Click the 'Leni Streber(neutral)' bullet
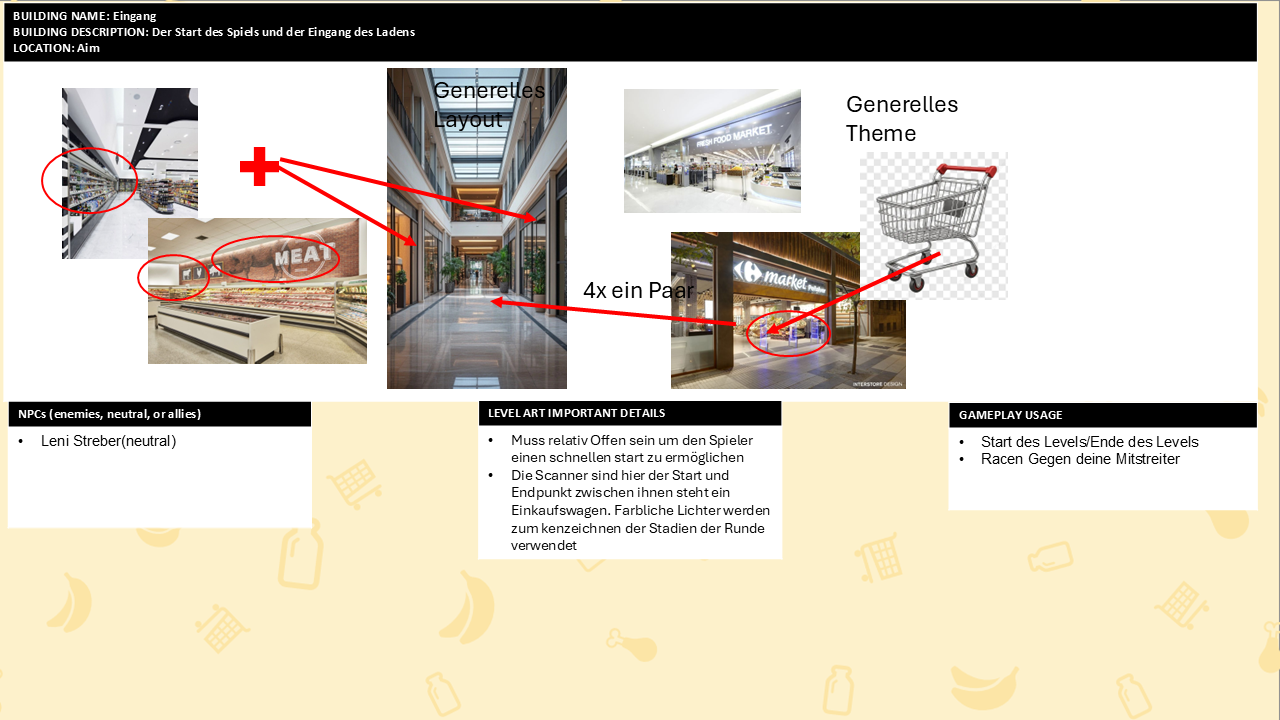This screenshot has height=720, width=1280. pos(109,441)
